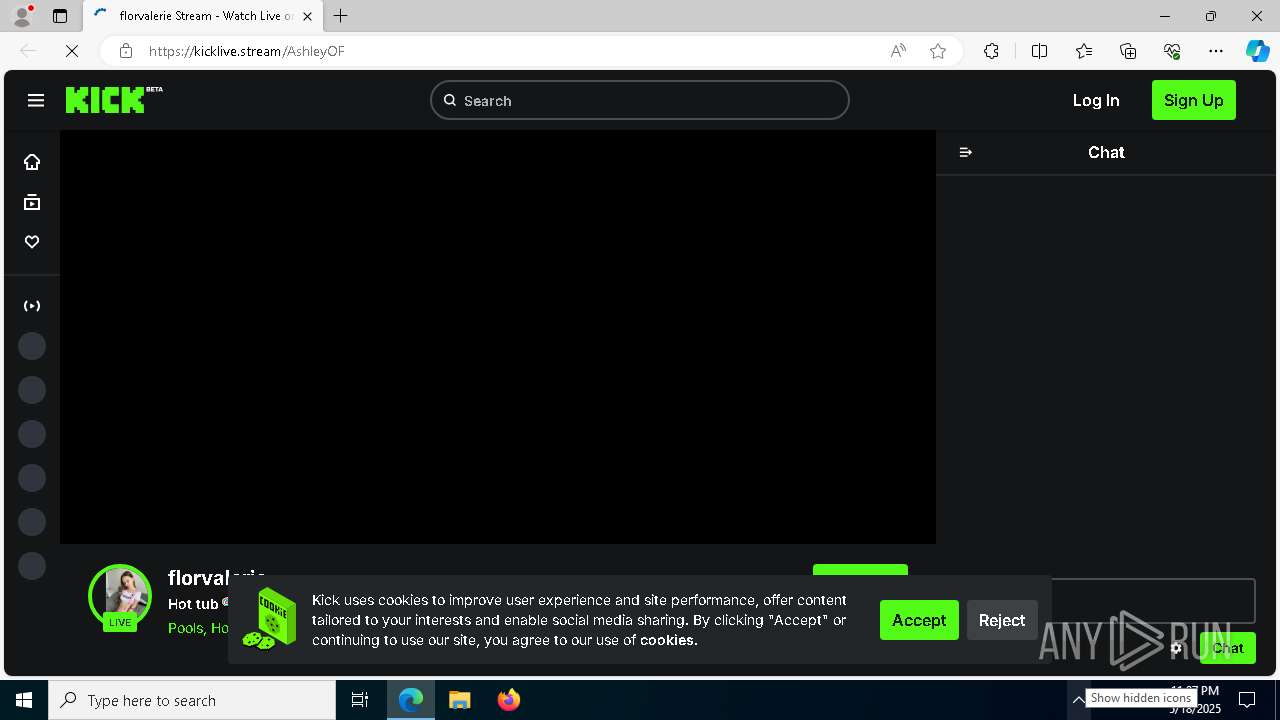Click the Kick logo

click(x=114, y=99)
